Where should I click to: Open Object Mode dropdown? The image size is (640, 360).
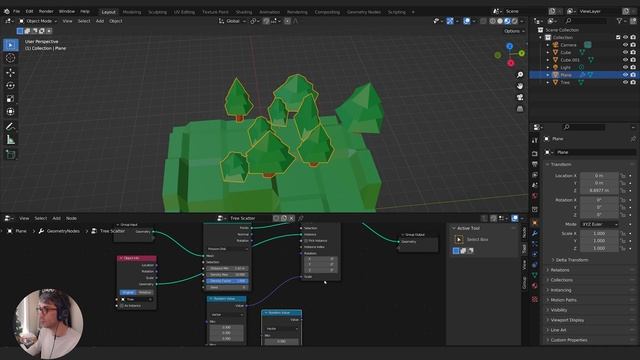38,21
